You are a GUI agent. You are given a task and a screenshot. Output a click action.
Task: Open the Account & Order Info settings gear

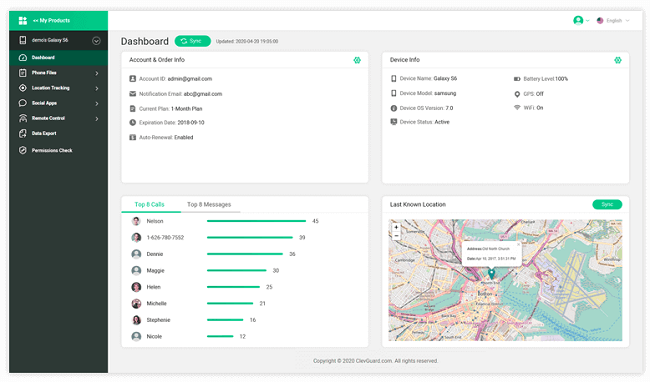coord(357,60)
